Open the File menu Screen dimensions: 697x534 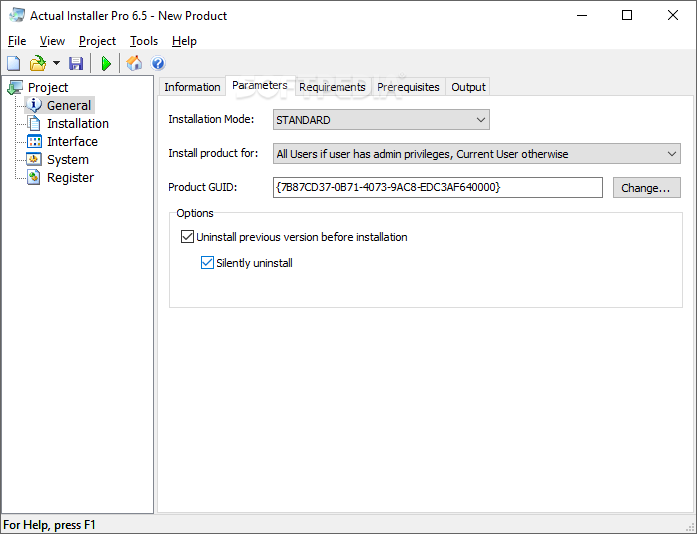point(17,41)
